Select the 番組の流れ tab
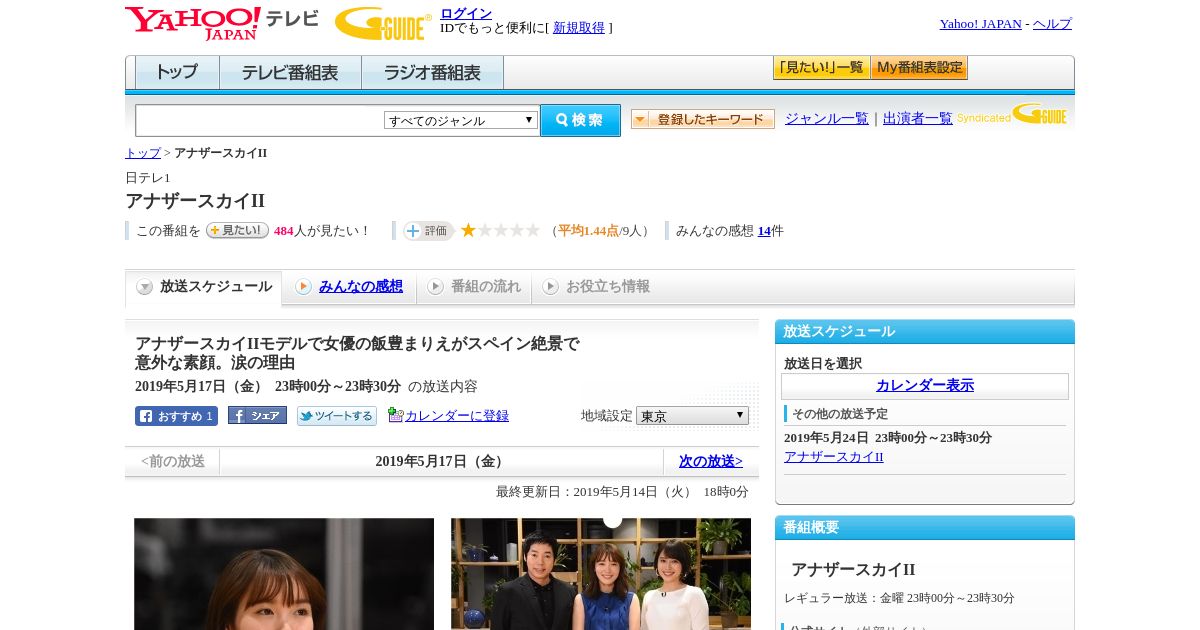This screenshot has width=1200, height=630. pyautogui.click(x=474, y=287)
